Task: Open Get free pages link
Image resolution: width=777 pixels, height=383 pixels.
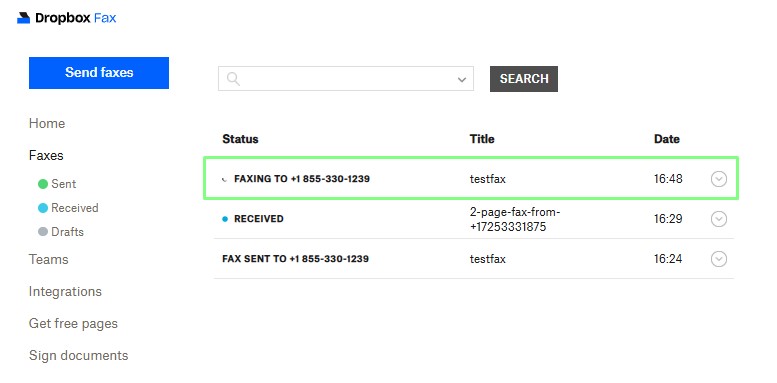Action: tap(73, 324)
